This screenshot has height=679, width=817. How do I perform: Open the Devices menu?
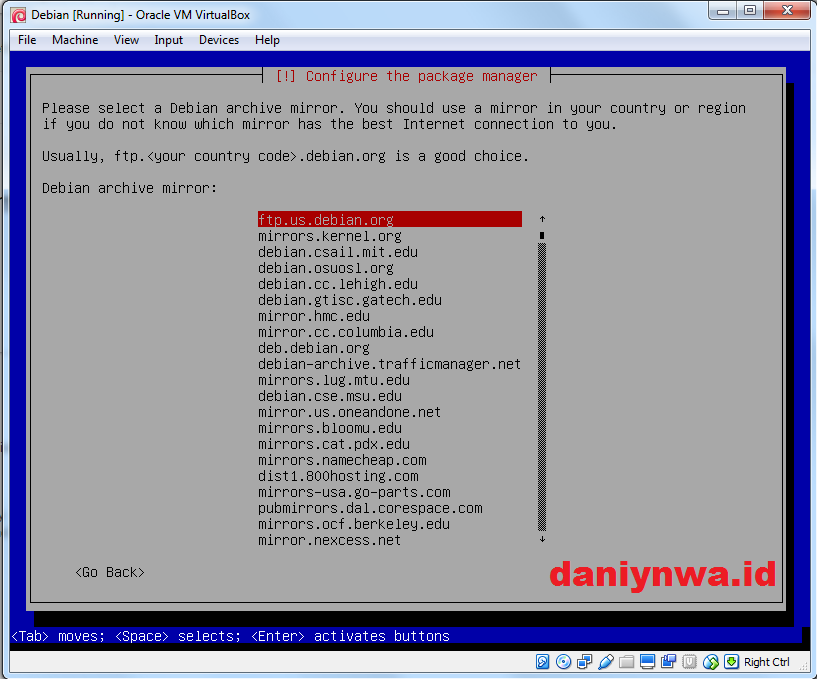pyautogui.click(x=219, y=40)
